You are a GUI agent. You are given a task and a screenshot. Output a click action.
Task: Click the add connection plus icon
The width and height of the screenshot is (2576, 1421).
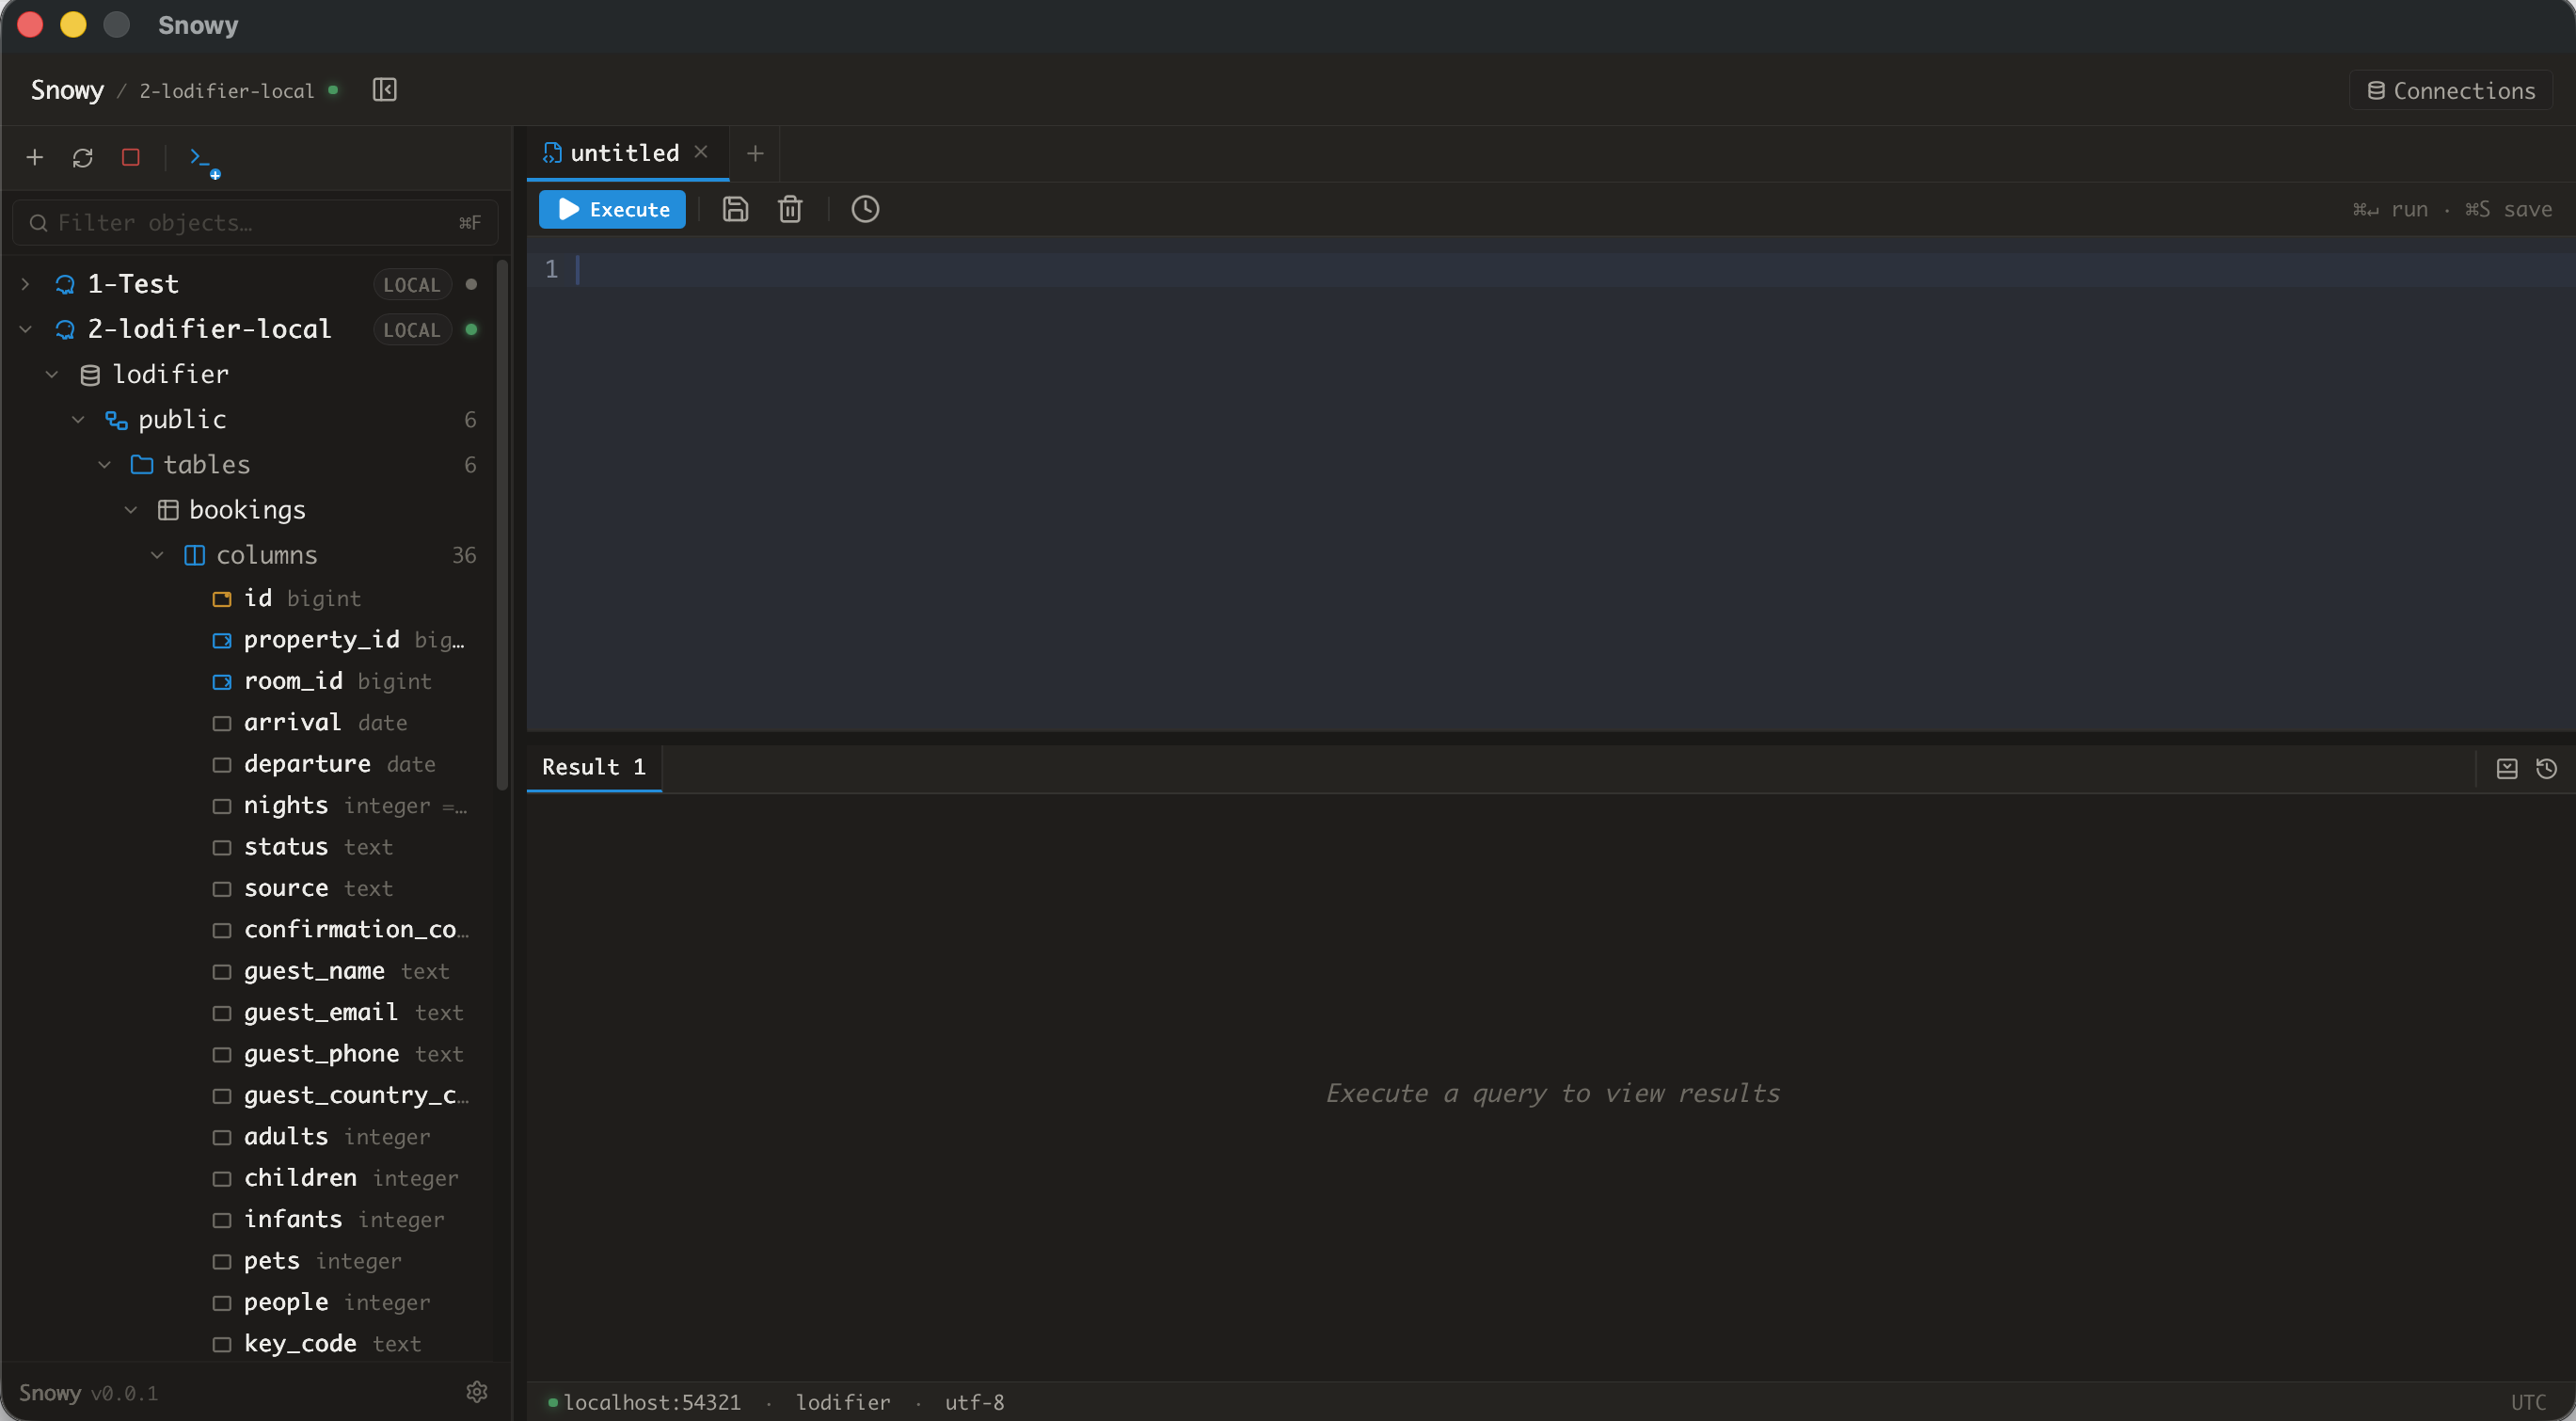[x=35, y=157]
